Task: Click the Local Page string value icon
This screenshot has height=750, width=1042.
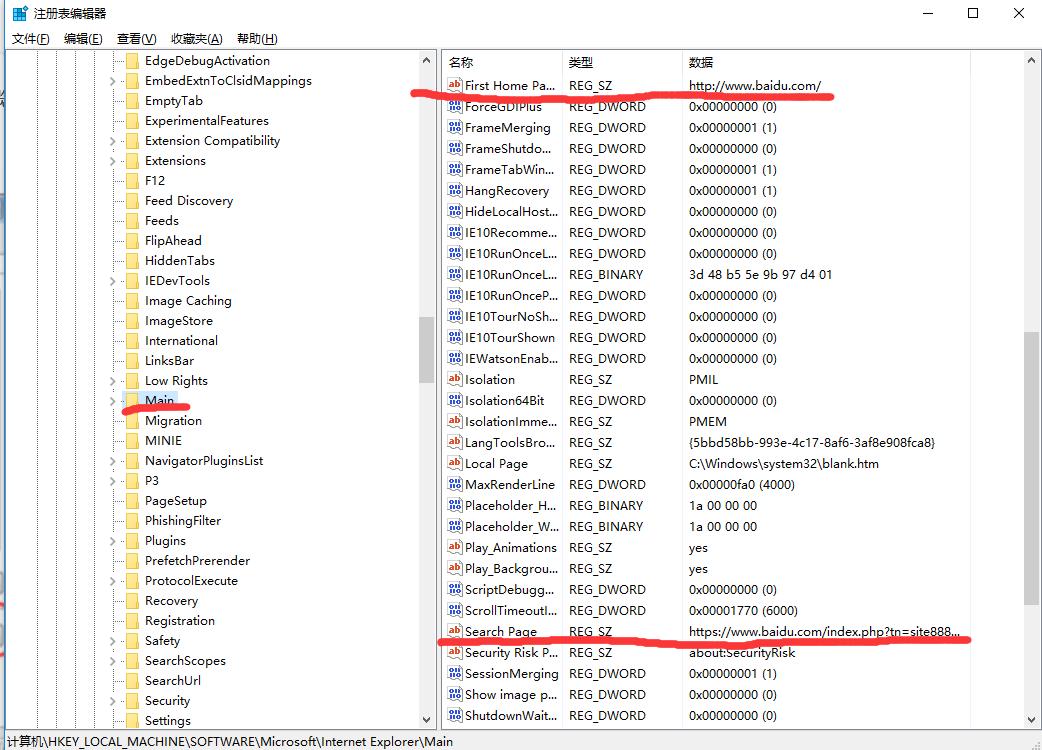Action: pyautogui.click(x=454, y=464)
